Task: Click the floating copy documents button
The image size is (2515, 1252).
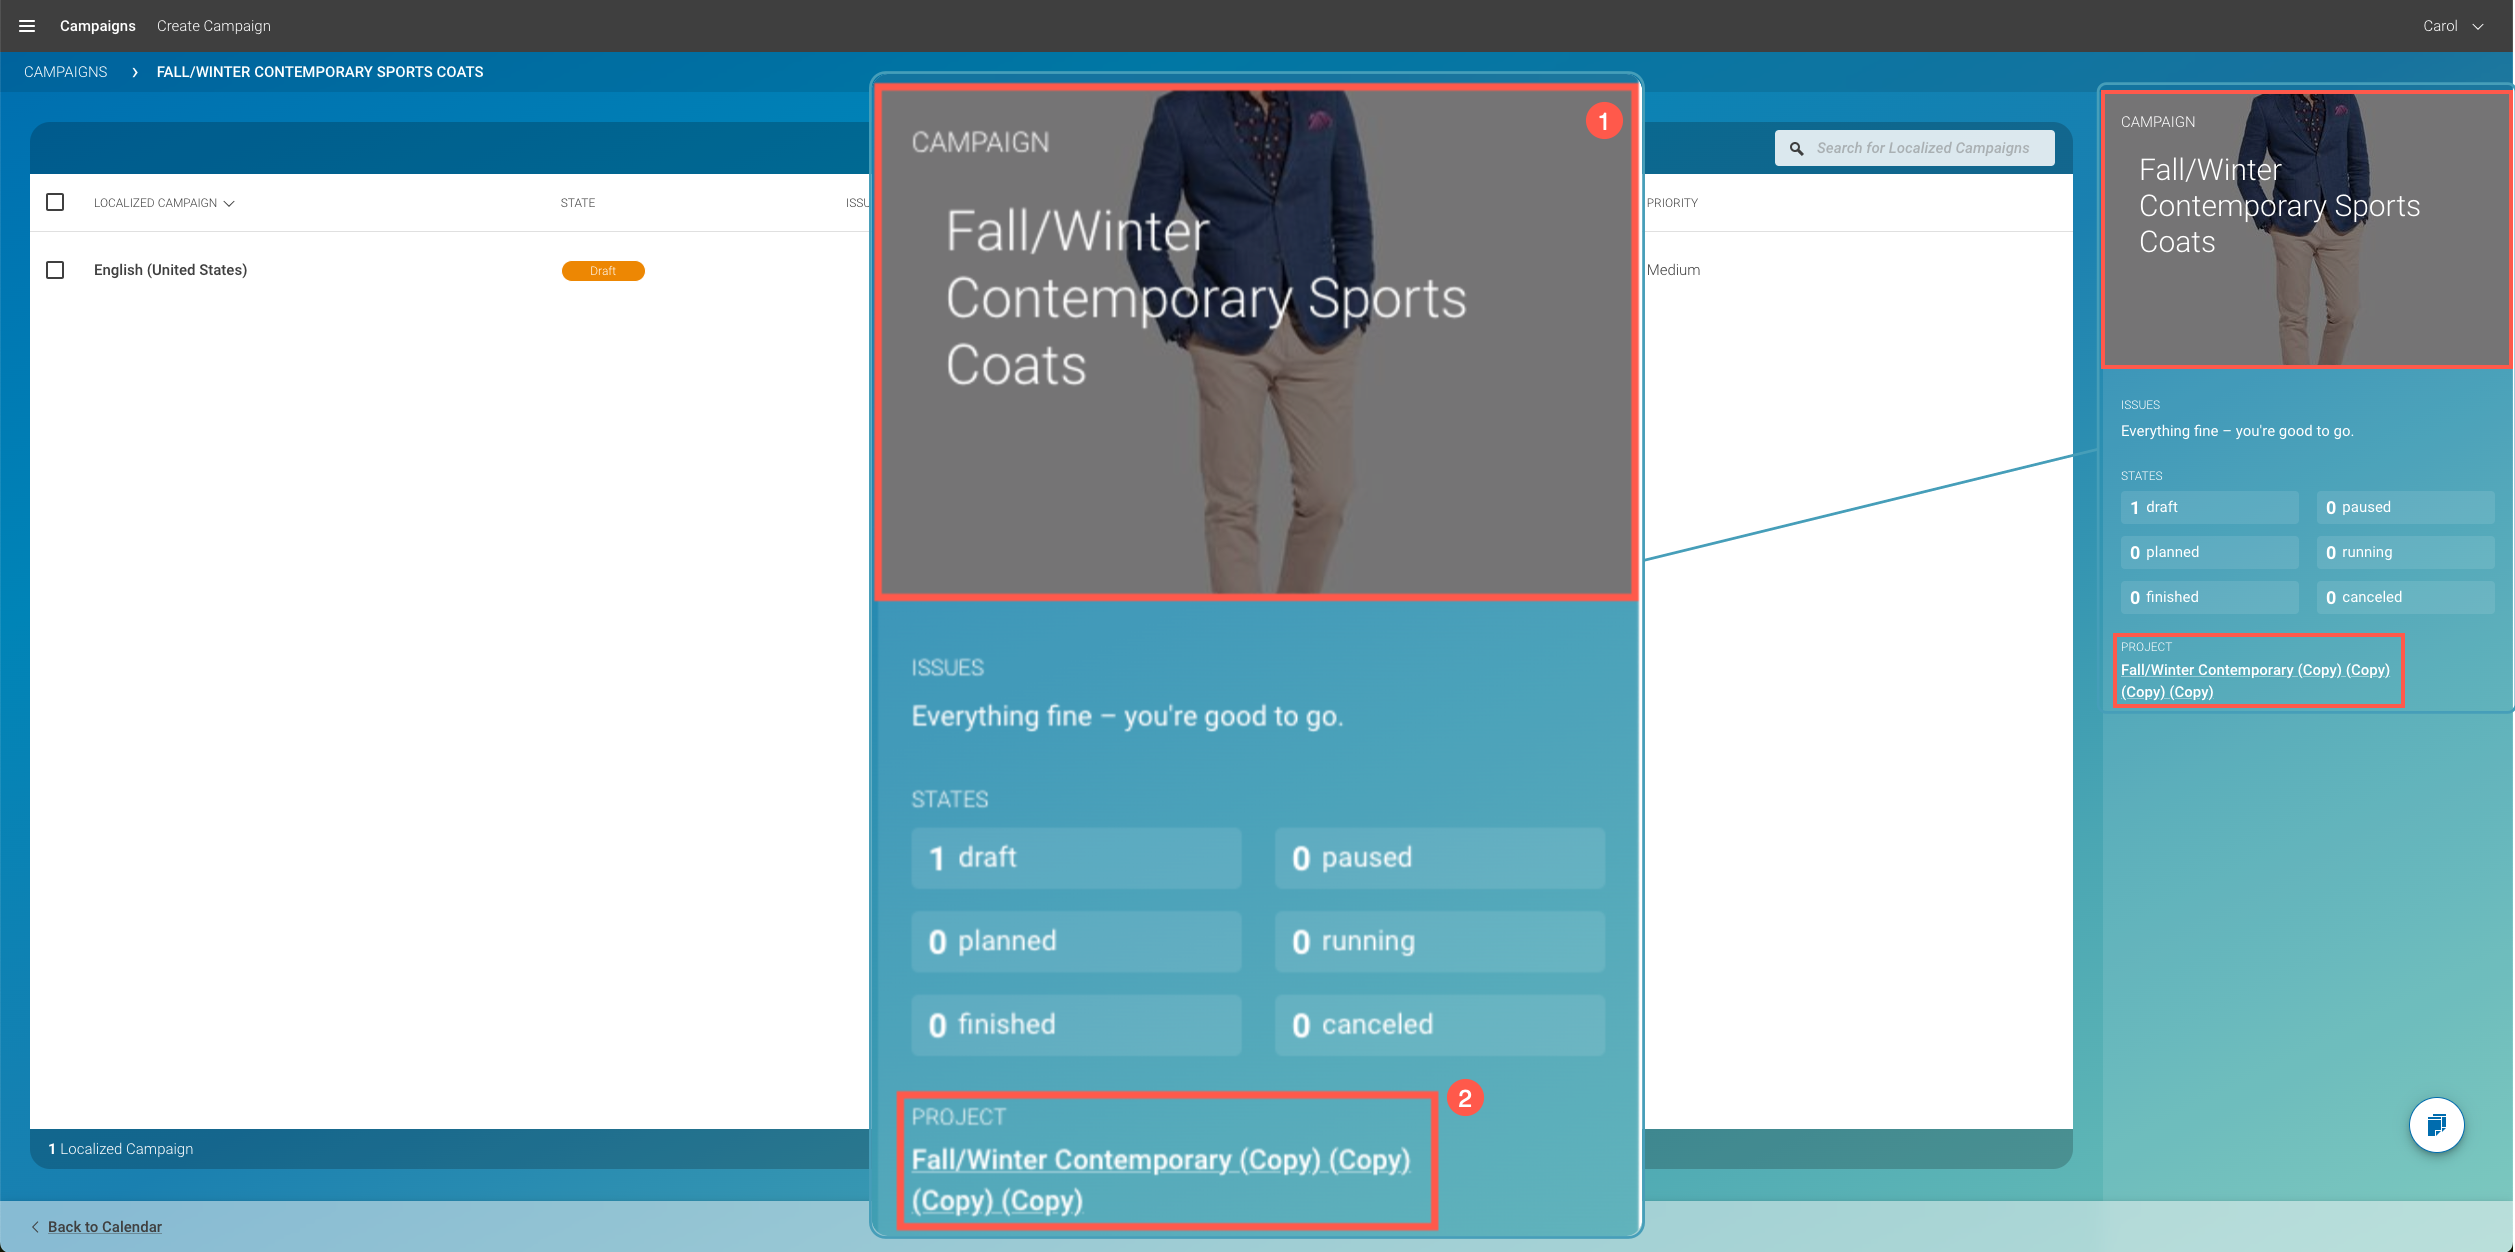Action: coord(2436,1125)
